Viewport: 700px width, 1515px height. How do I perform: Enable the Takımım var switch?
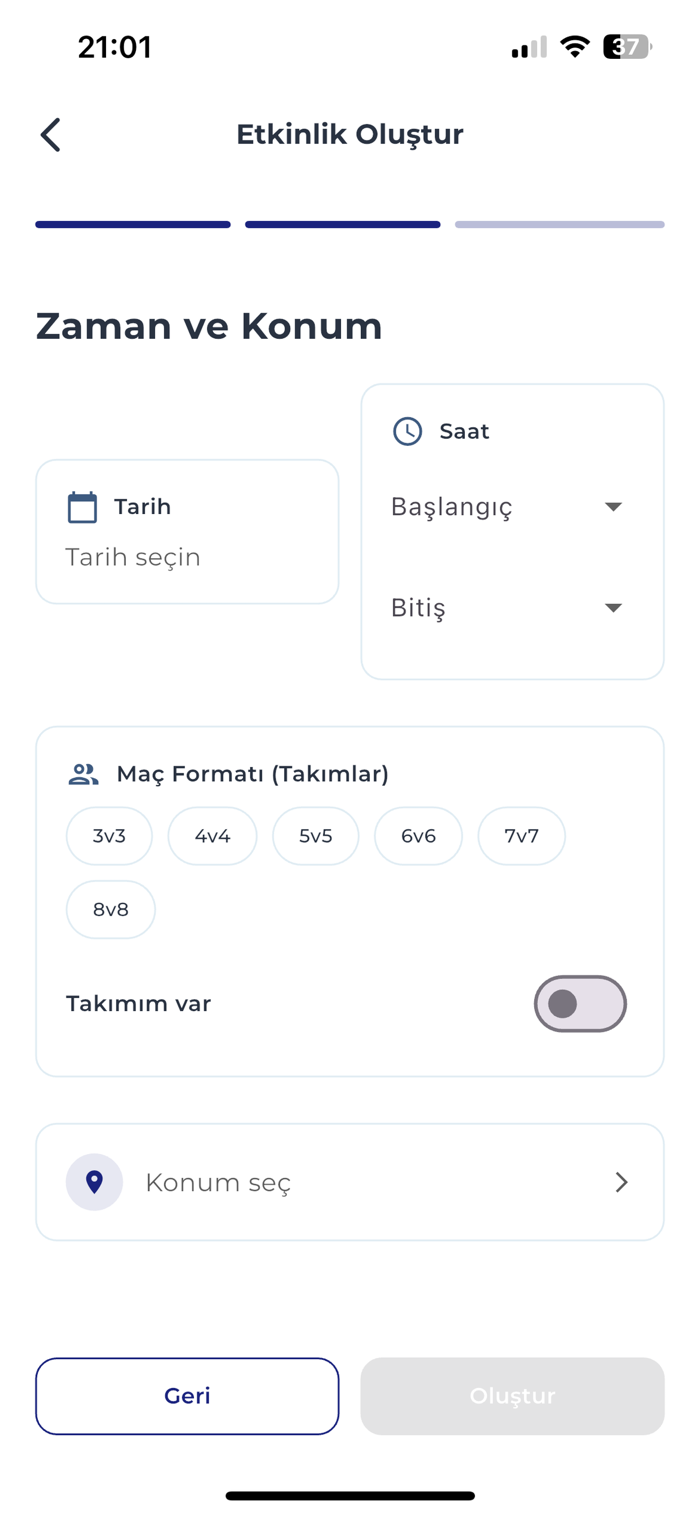pyautogui.click(x=580, y=1004)
